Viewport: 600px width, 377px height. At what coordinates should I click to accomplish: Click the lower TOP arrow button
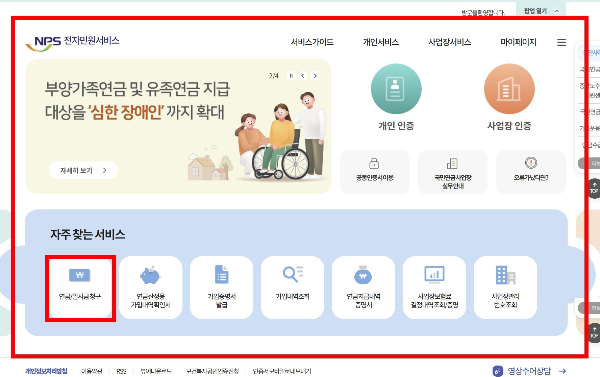tap(594, 332)
